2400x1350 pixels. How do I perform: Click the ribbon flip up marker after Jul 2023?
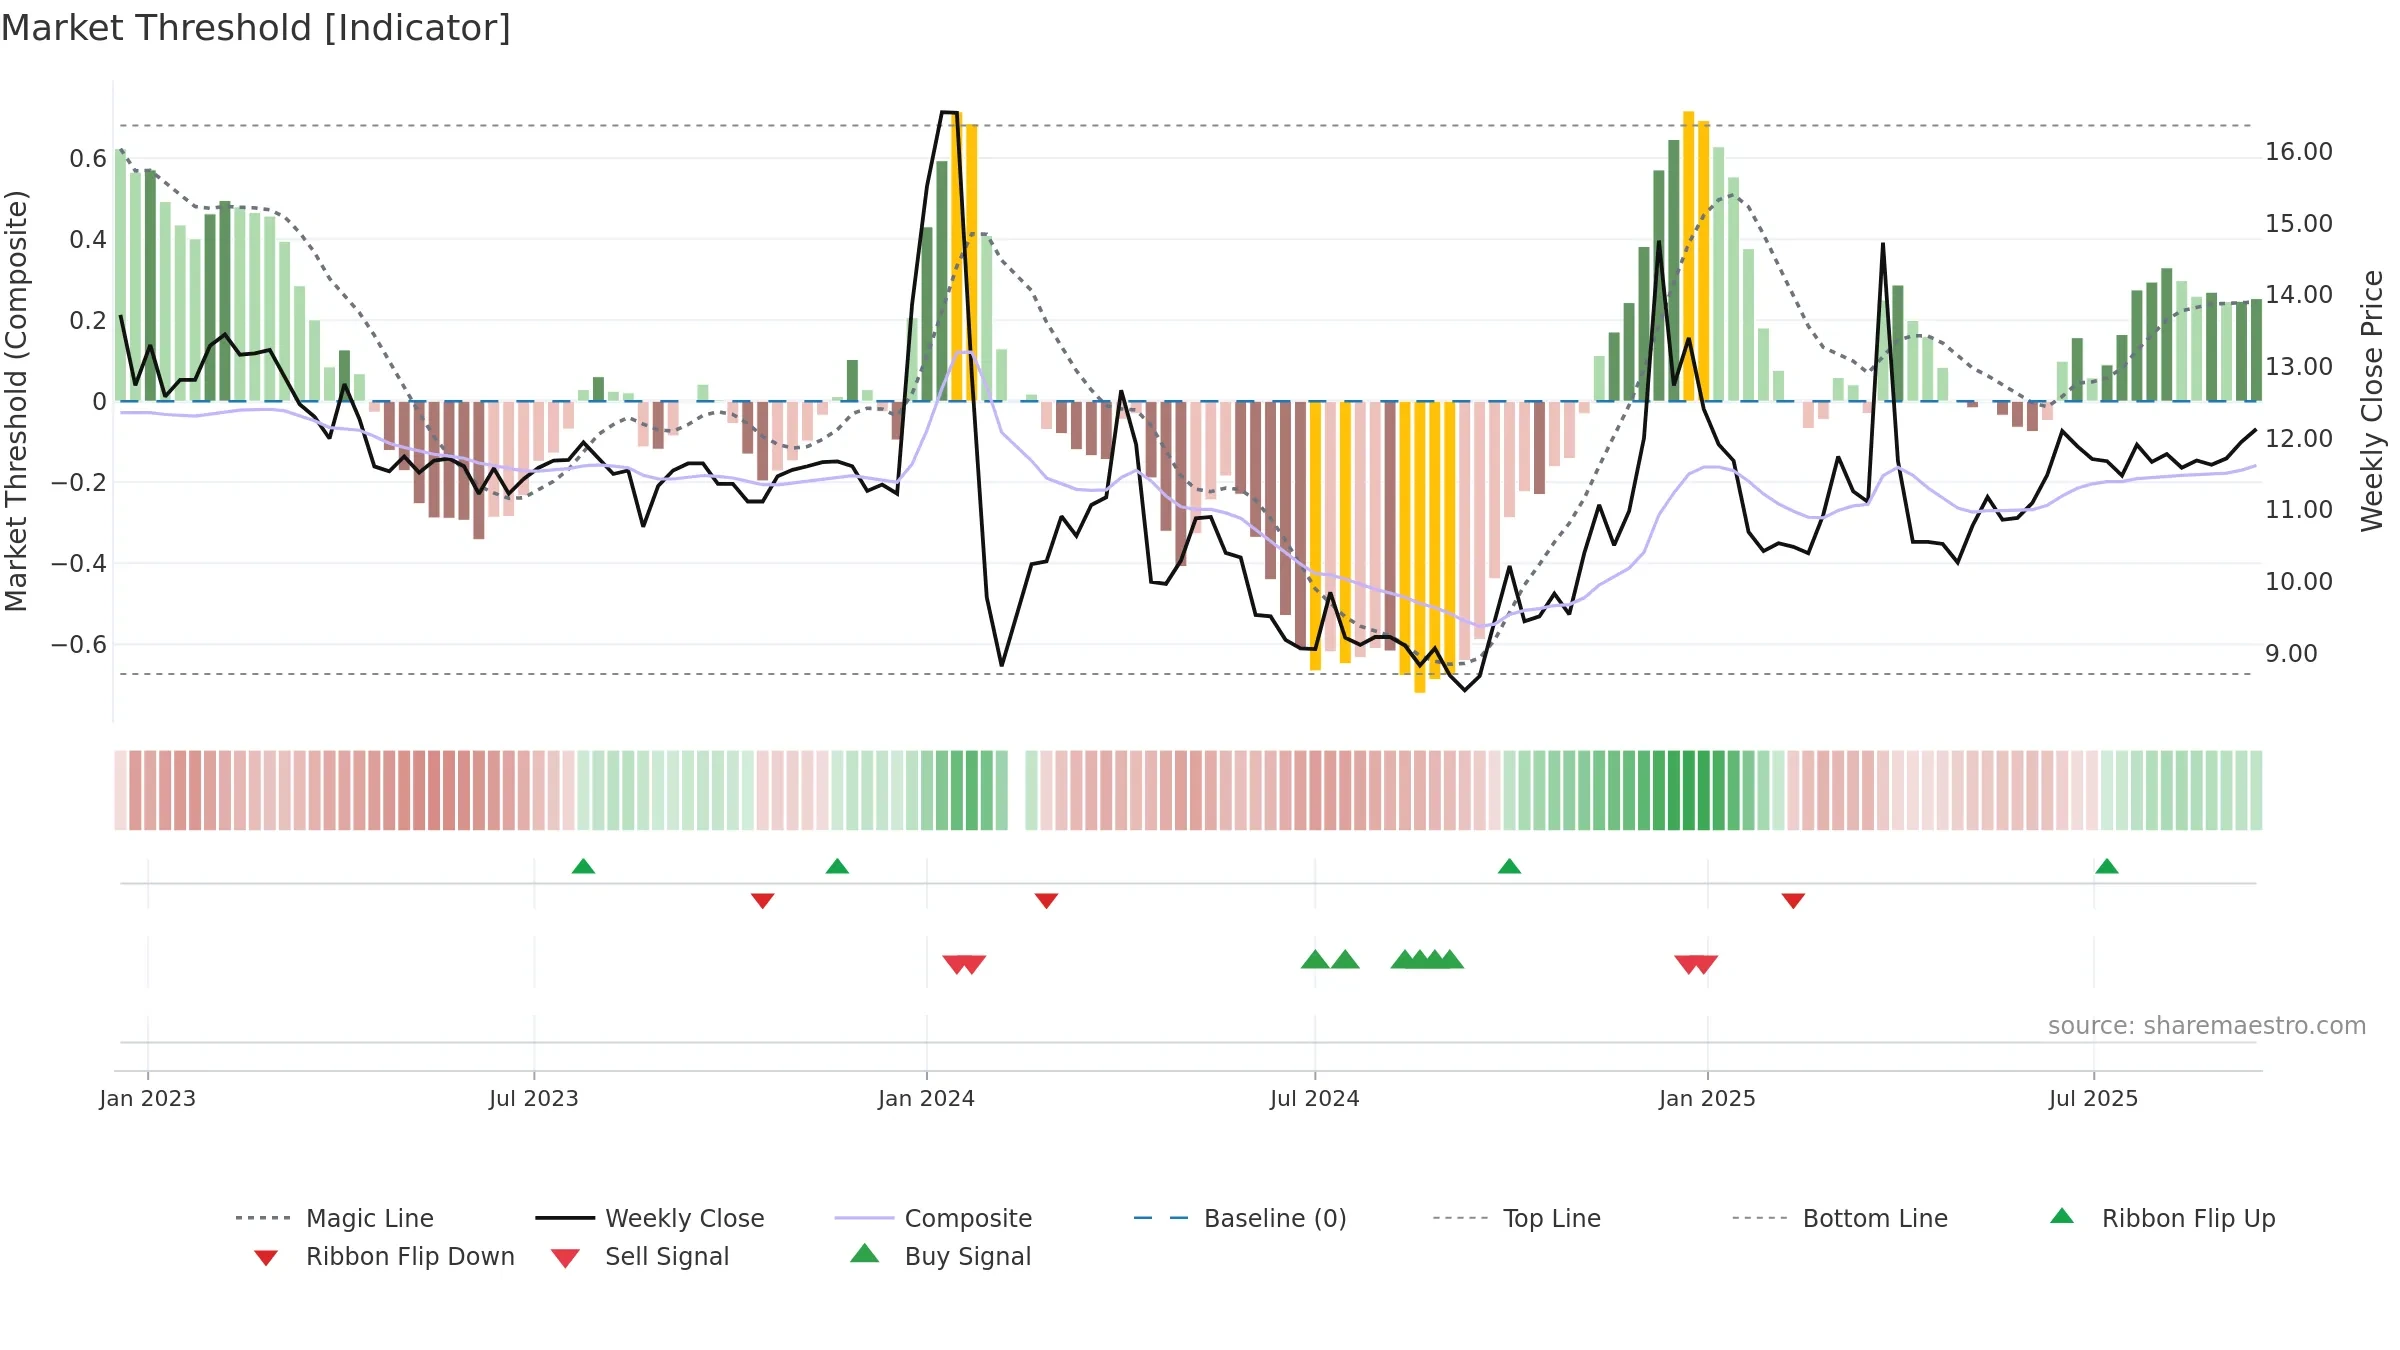(584, 866)
